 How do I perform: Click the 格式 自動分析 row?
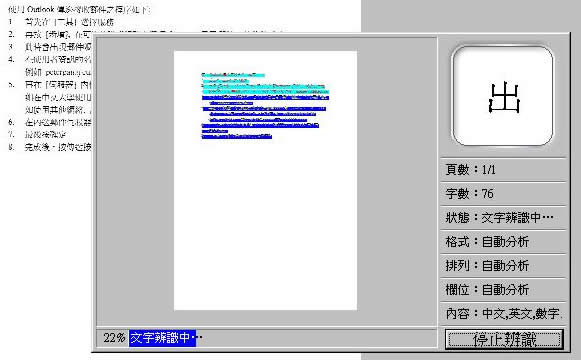pos(503,242)
